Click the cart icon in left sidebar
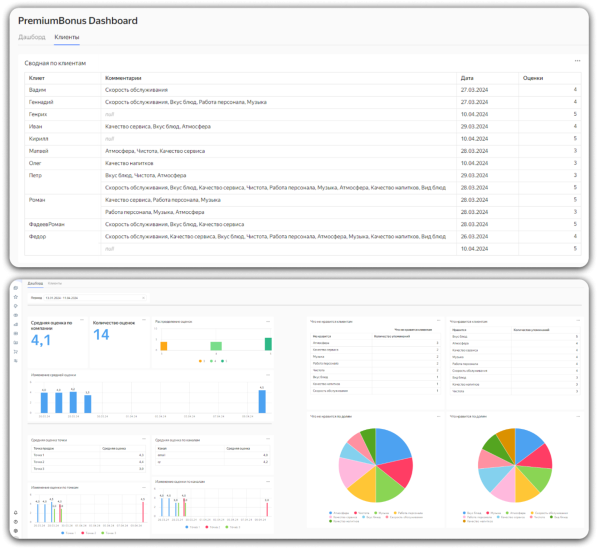Image resolution: width=599 pixels, height=550 pixels. click(16, 351)
